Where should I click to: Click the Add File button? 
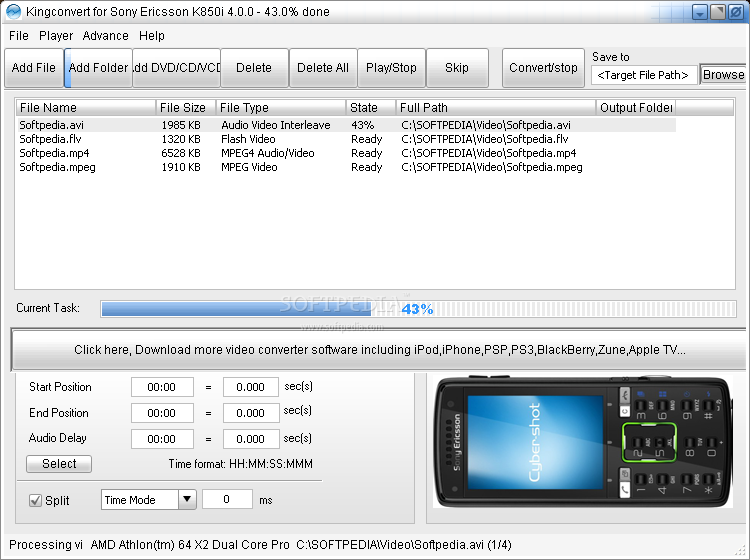tap(33, 68)
